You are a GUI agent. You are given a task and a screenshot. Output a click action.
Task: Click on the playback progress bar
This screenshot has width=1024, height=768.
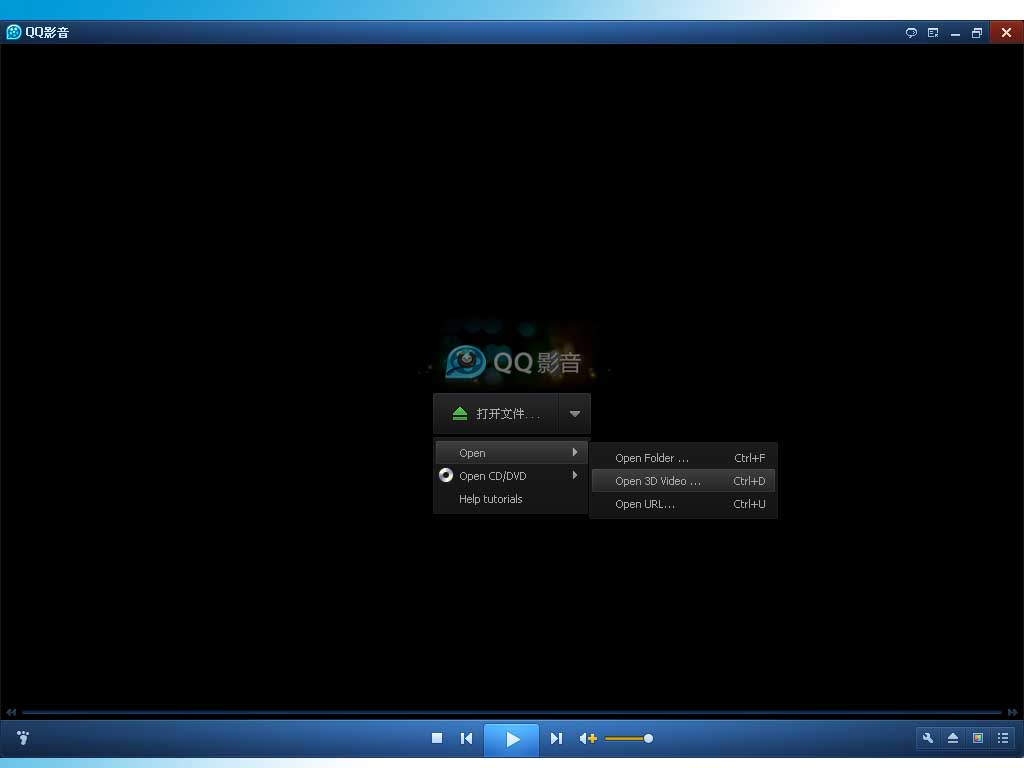(511, 712)
